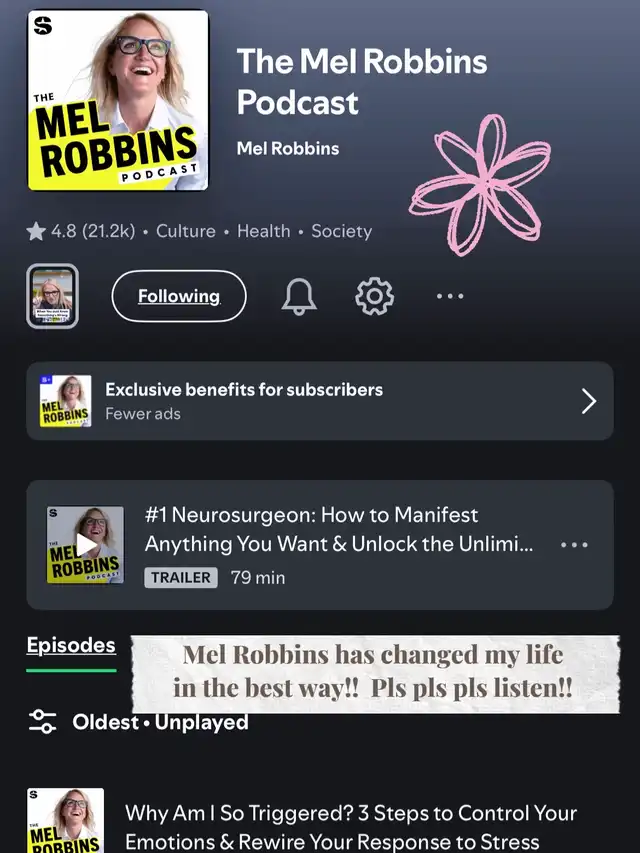Open podcast settings gear icon
640x853 pixels.
[x=374, y=296]
